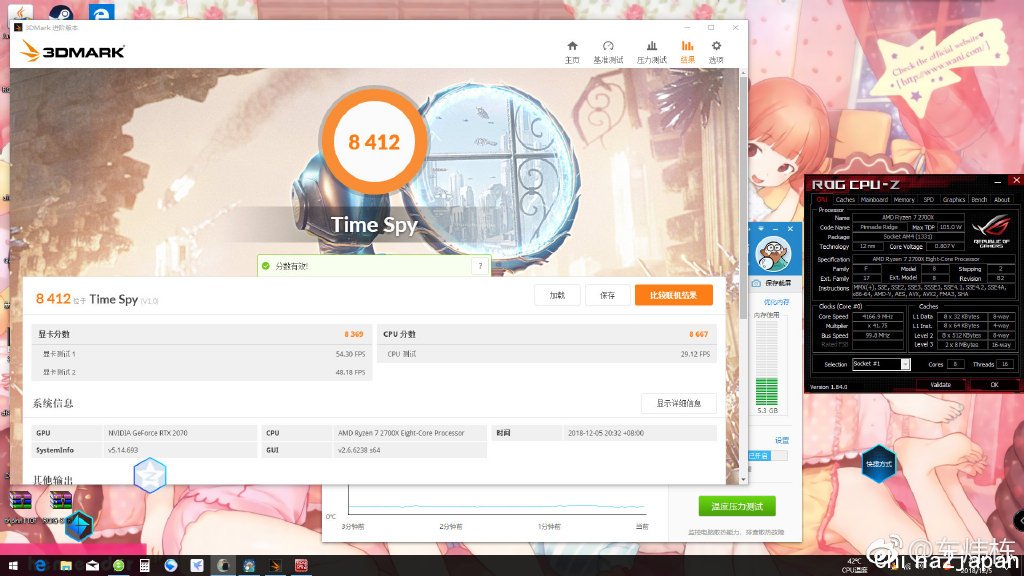Click the CPU 分数 score row
Image resolution: width=1024 pixels, height=576 pixels.
(x=547, y=334)
